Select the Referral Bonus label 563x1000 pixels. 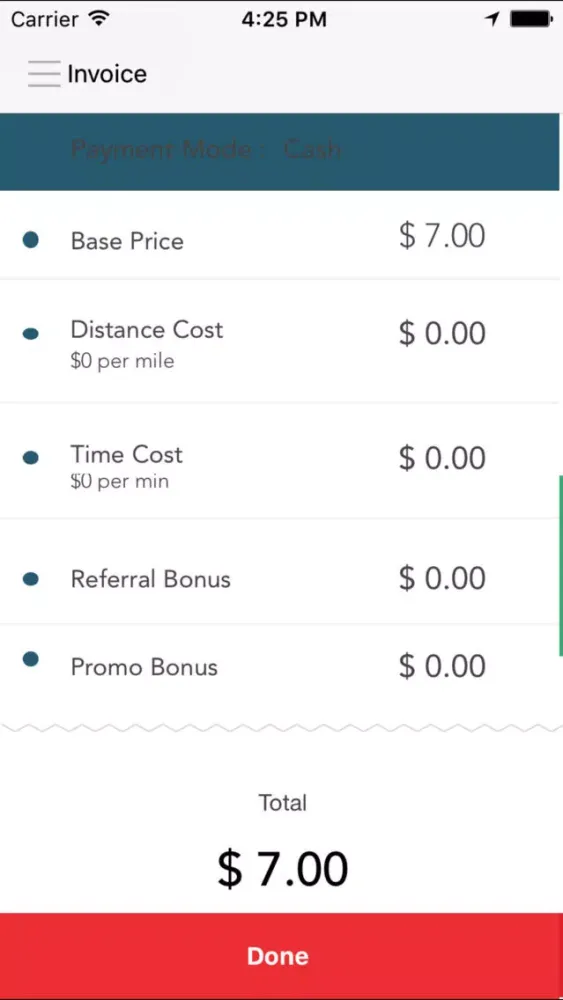150,579
